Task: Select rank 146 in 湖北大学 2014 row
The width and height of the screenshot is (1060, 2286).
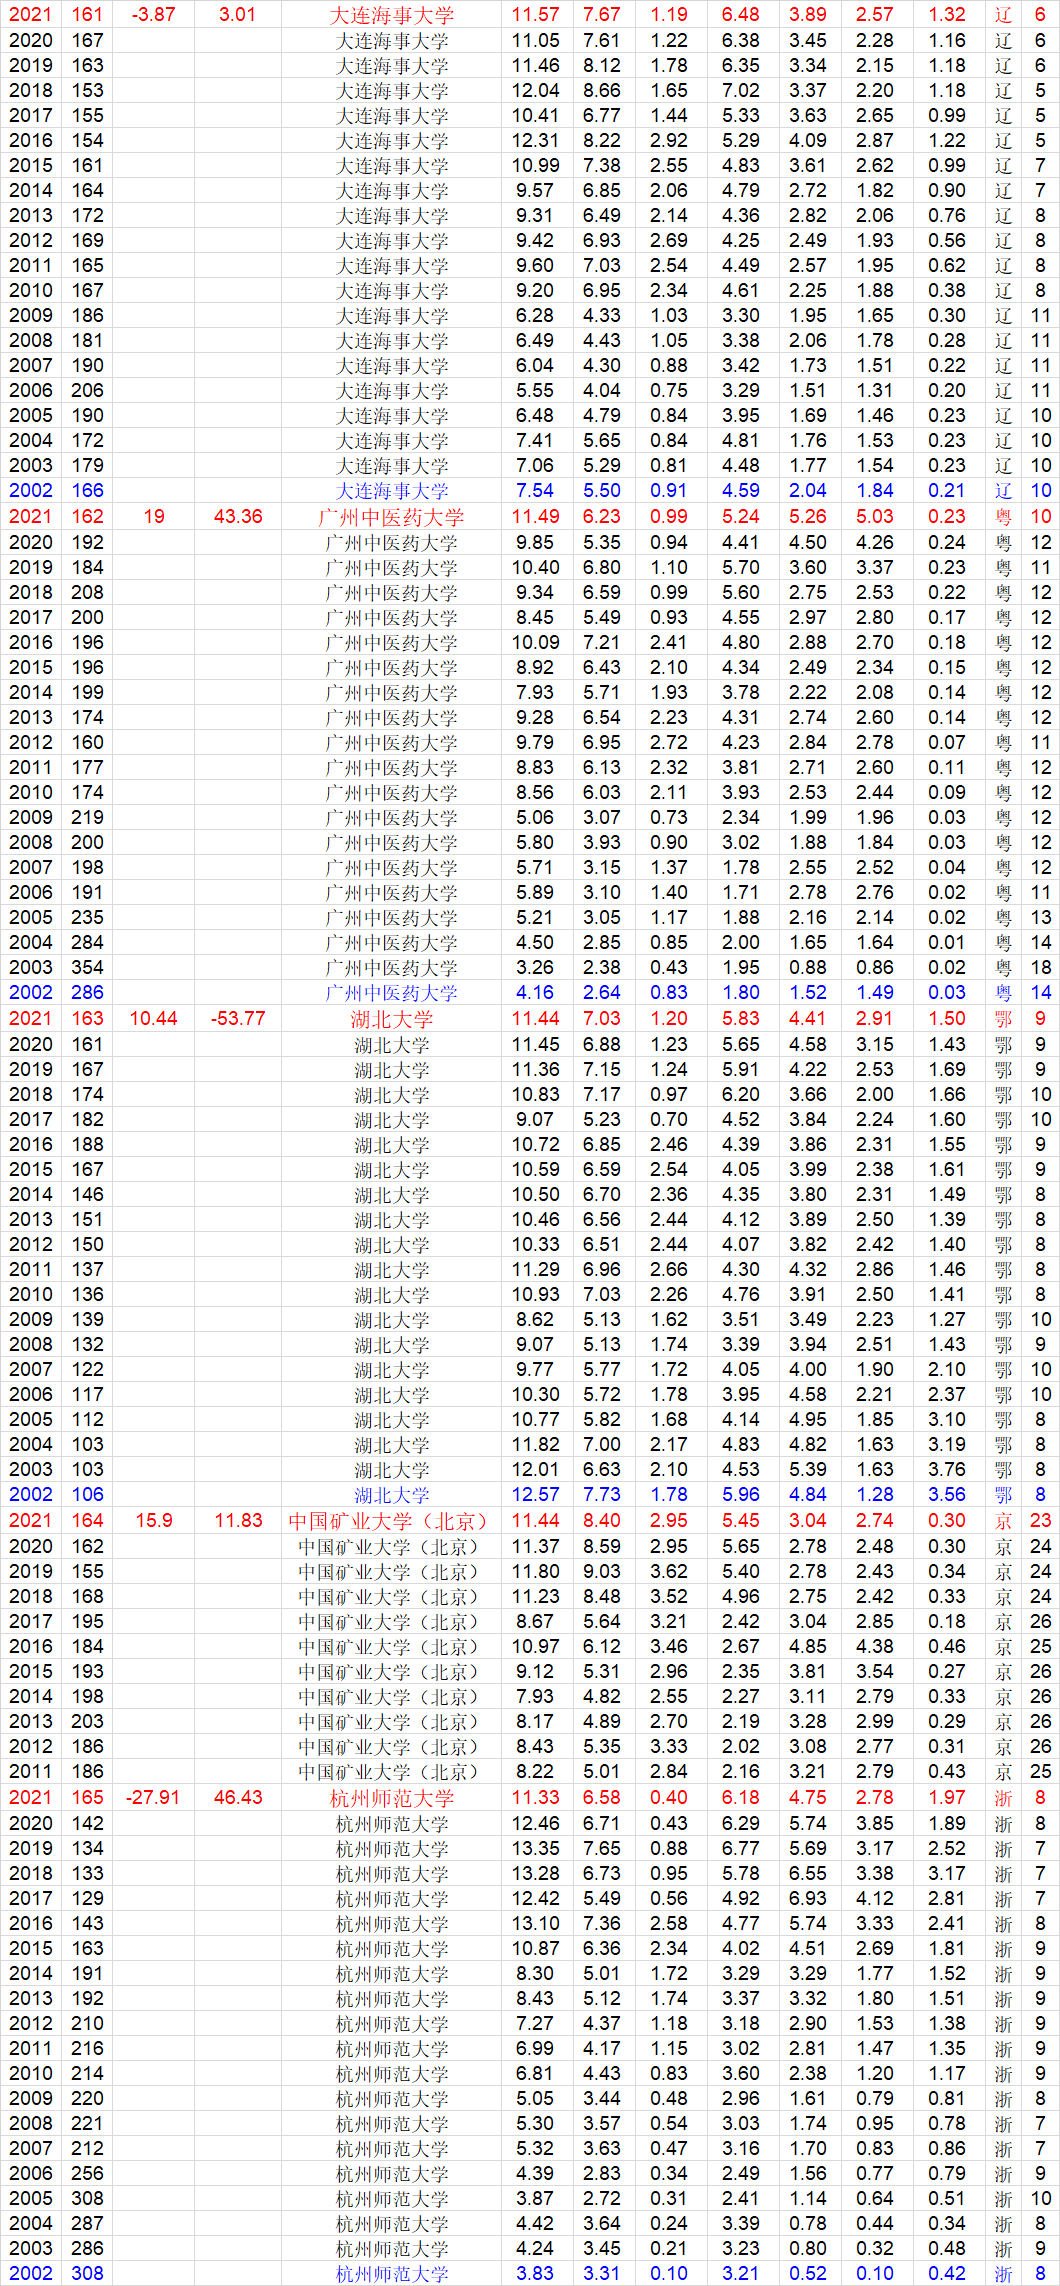Action: (x=87, y=1195)
